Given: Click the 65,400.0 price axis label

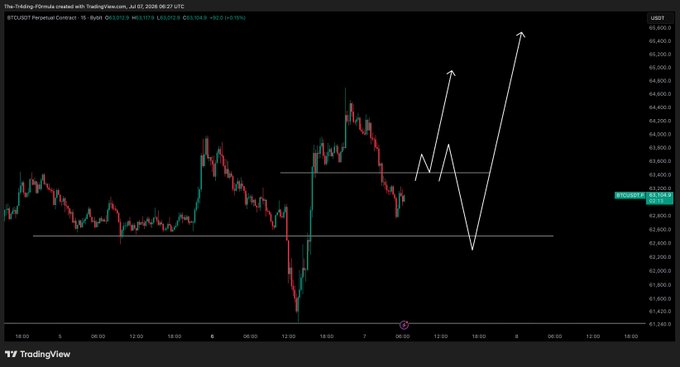Looking at the screenshot, I should pos(660,41).
